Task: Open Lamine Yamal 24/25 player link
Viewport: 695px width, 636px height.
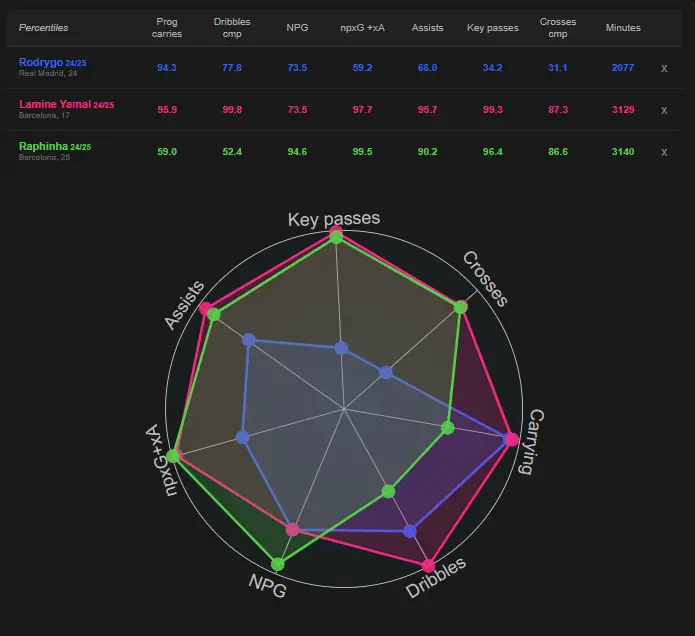Action: (x=66, y=105)
